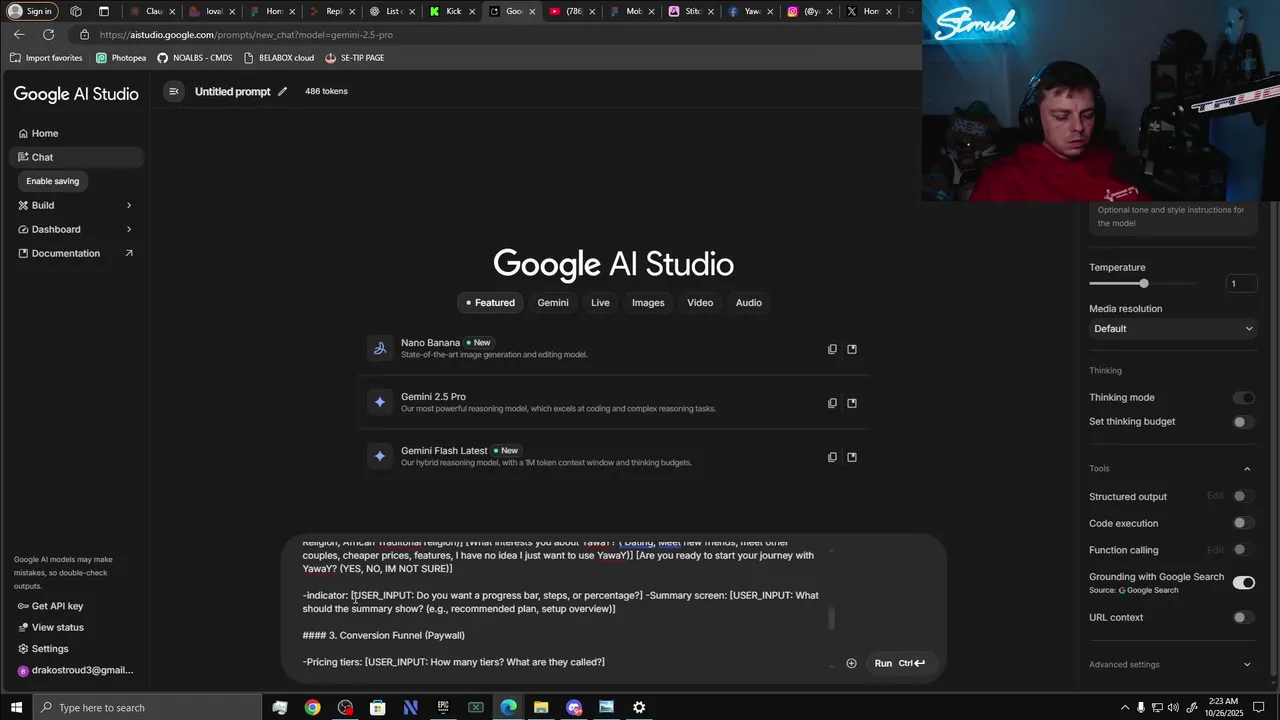Open the drakostroud3 account menu
This screenshot has height=720, width=1280.
click(x=76, y=670)
